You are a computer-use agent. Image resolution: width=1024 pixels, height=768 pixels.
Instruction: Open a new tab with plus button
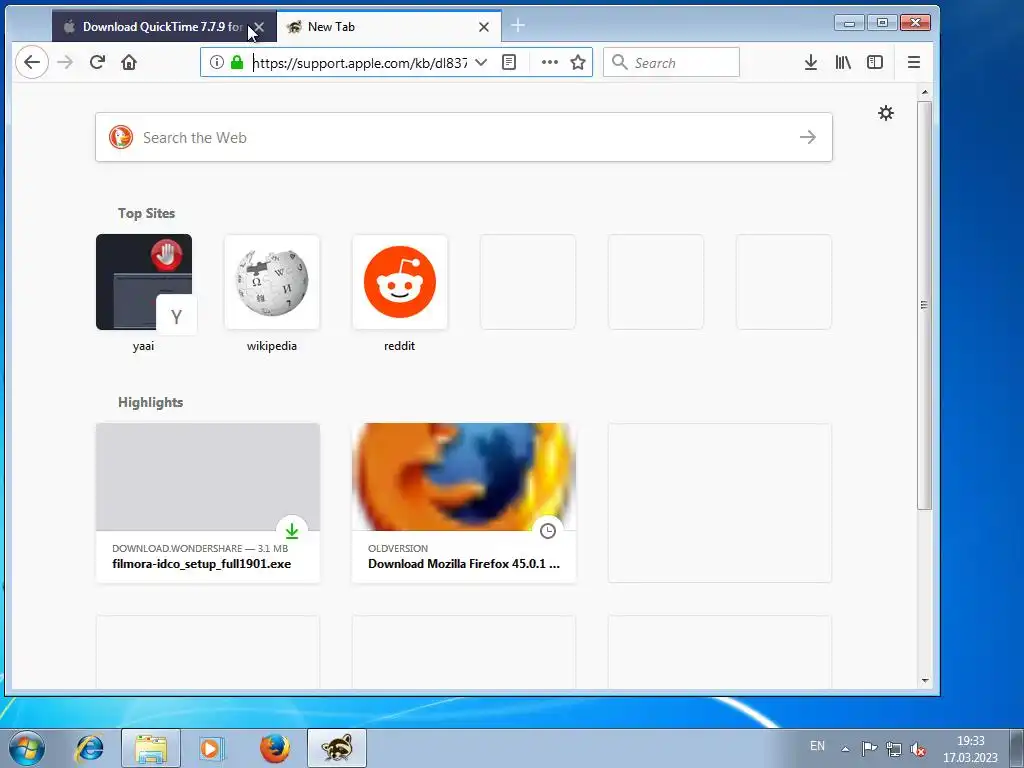(518, 26)
